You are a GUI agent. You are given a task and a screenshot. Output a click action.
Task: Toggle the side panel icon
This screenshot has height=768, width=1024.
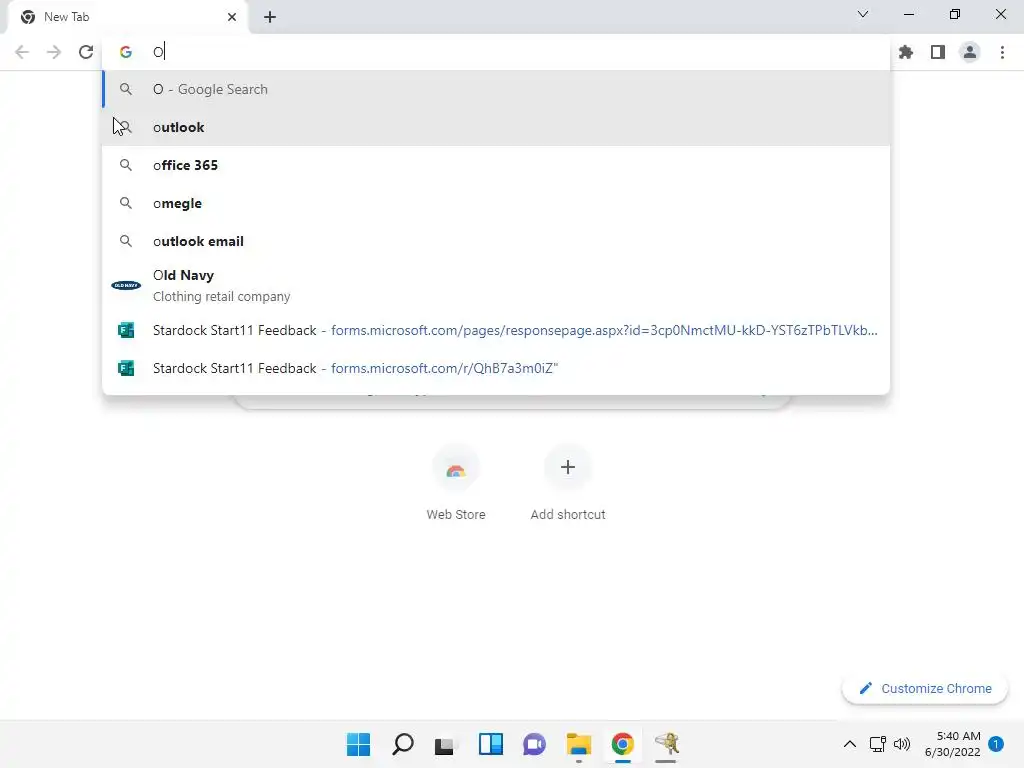click(938, 52)
